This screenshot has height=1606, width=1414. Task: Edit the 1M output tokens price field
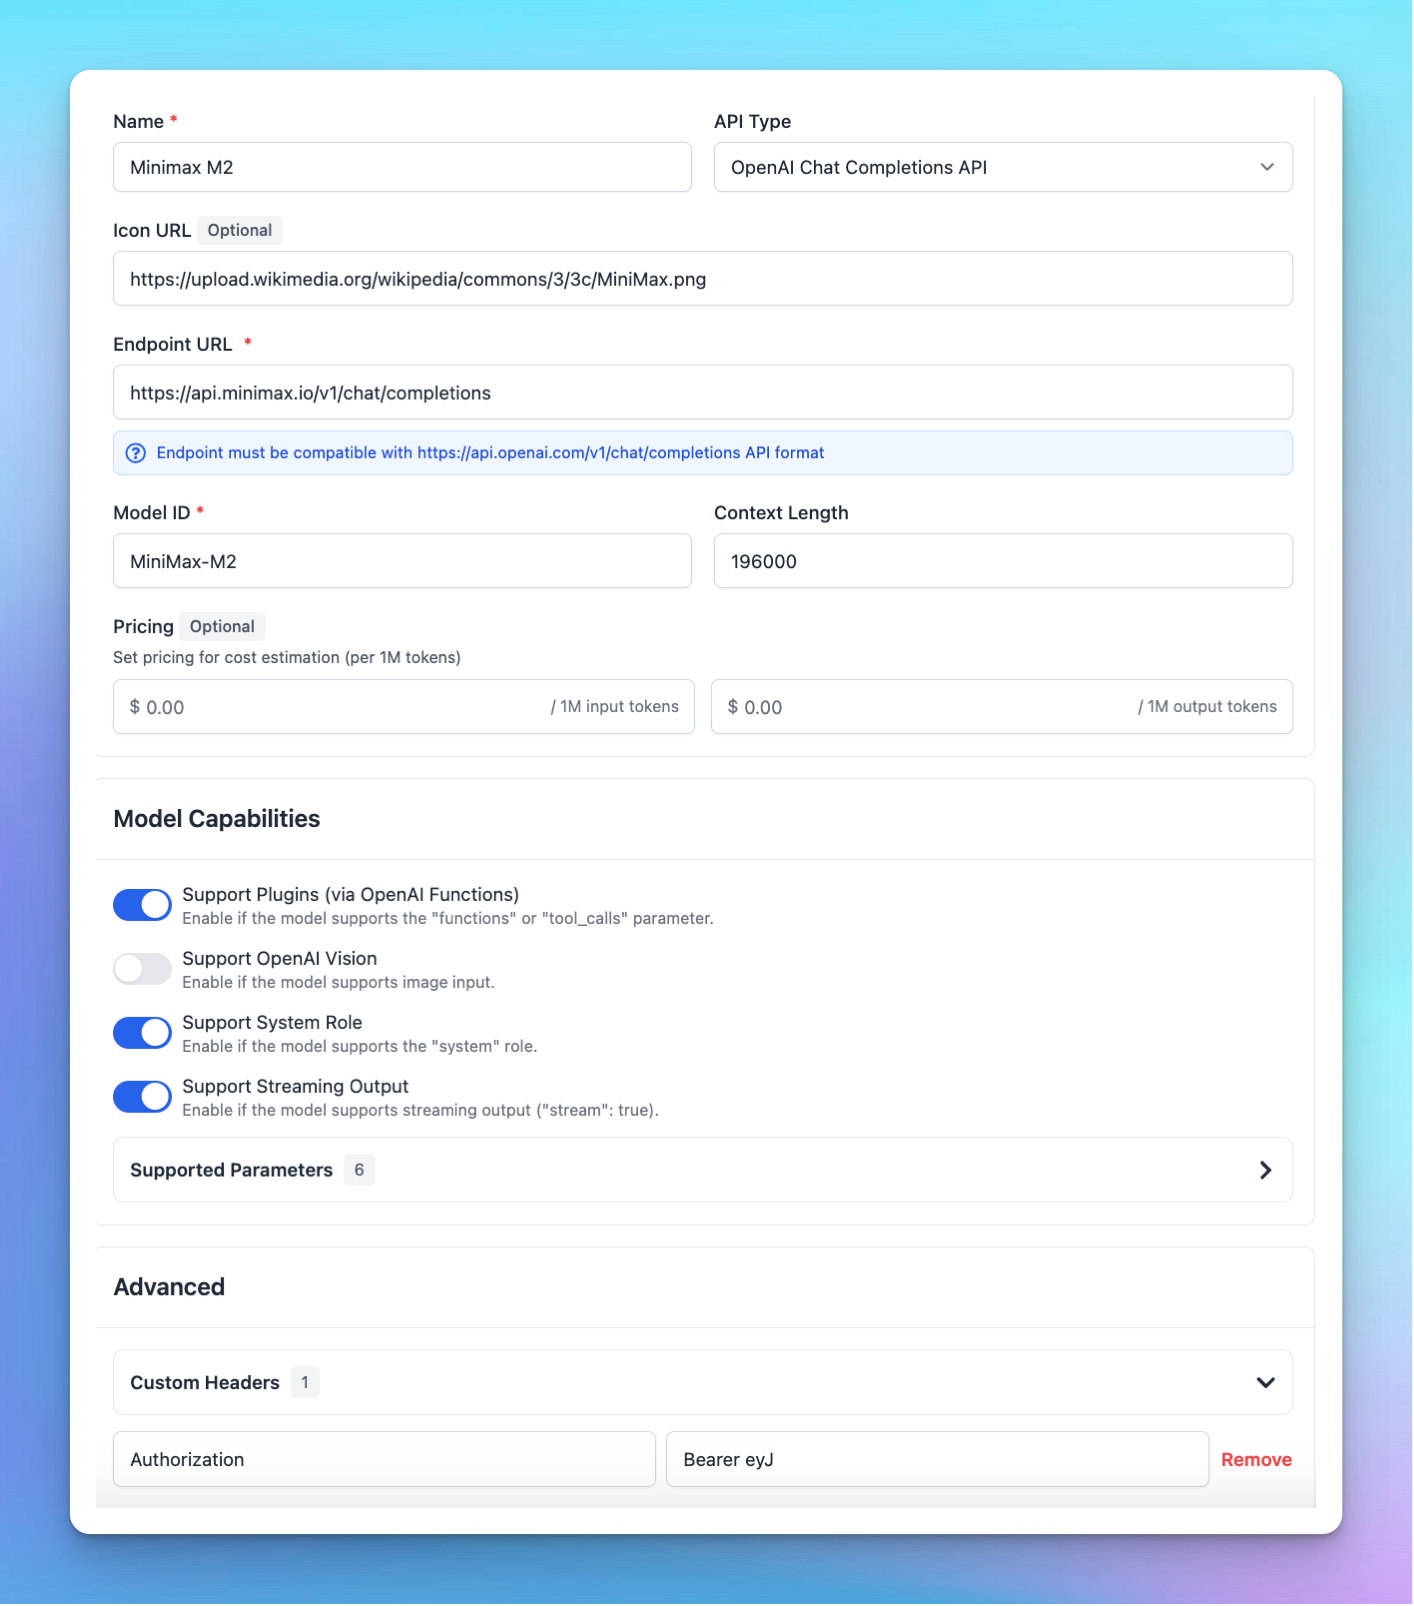[x=1002, y=707]
